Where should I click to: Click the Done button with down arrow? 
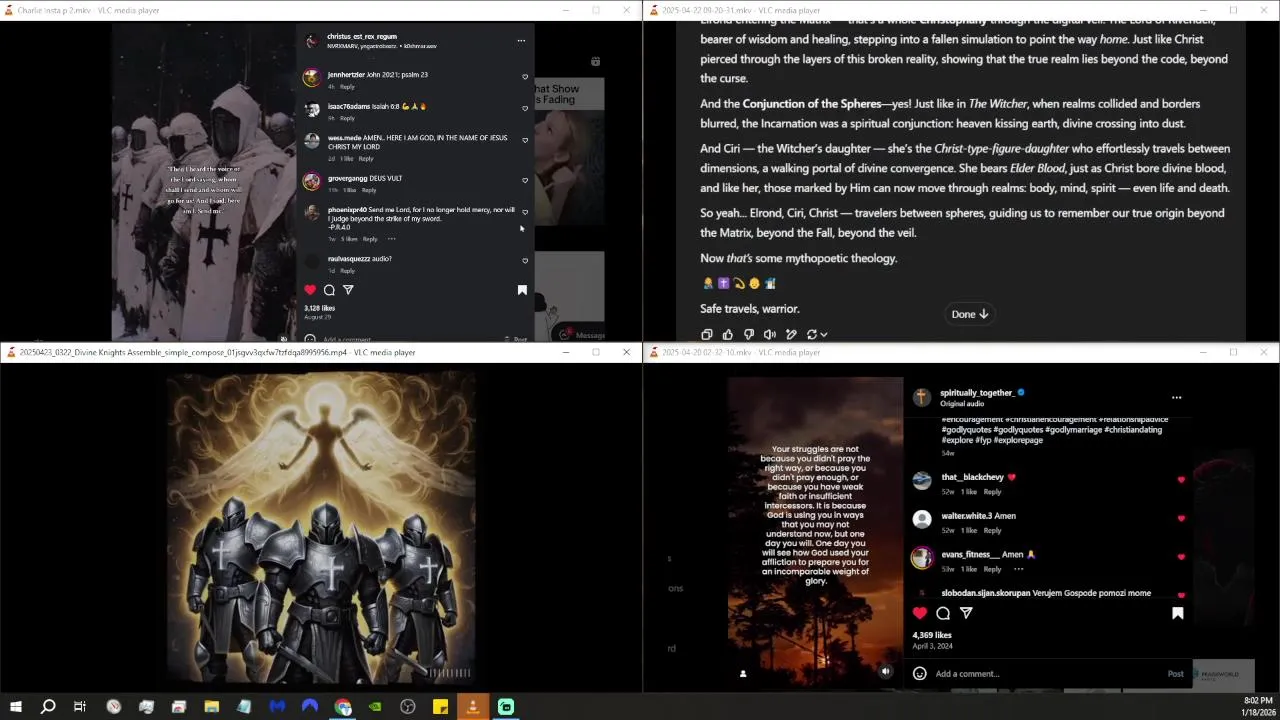tap(969, 314)
